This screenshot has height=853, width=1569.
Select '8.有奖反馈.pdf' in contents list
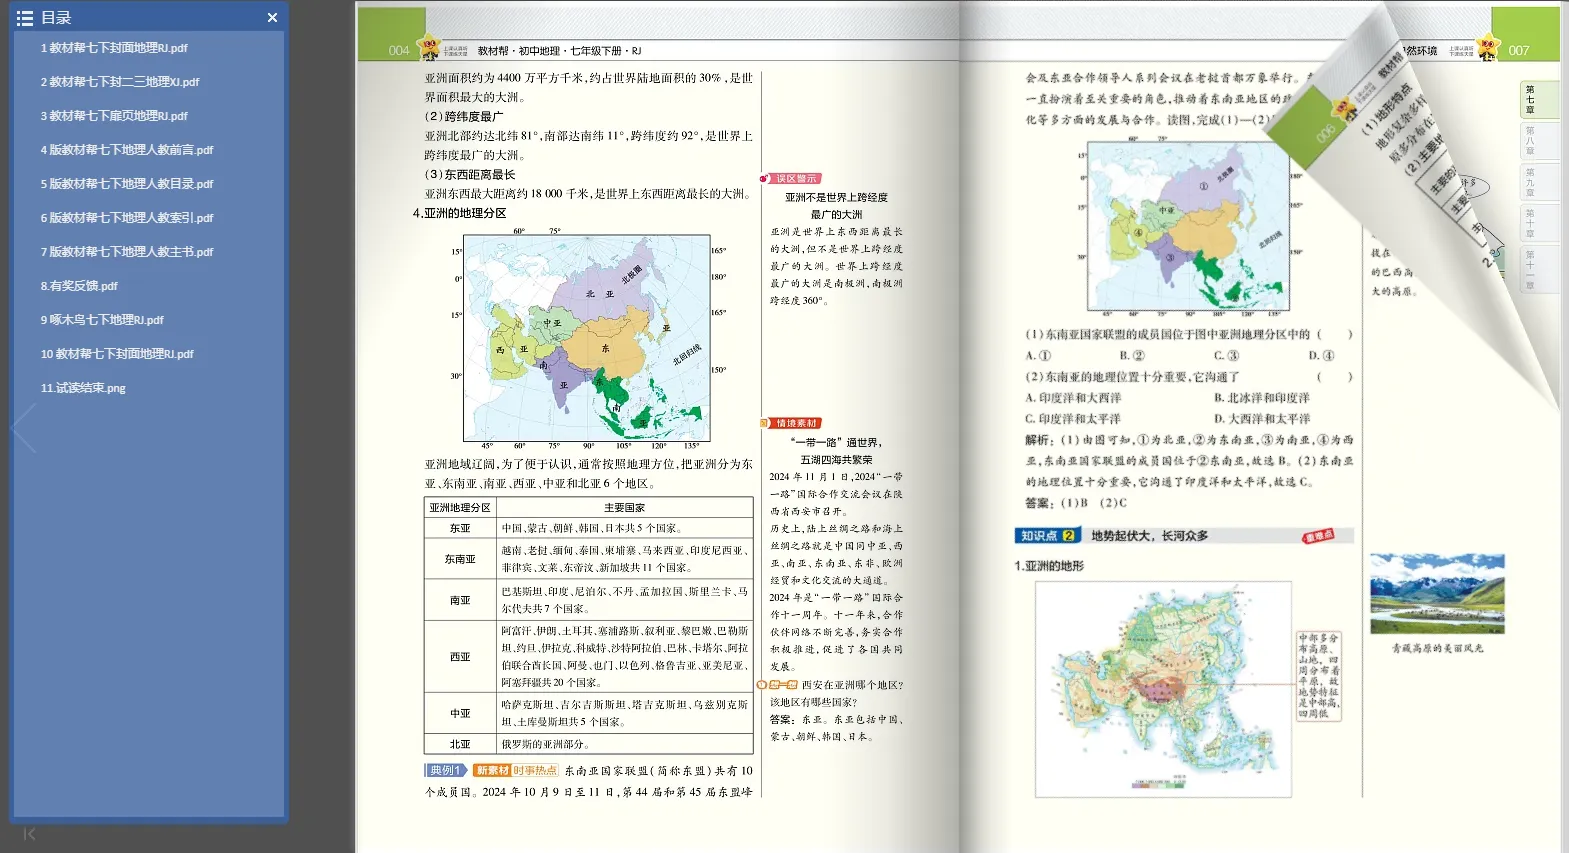tap(78, 286)
